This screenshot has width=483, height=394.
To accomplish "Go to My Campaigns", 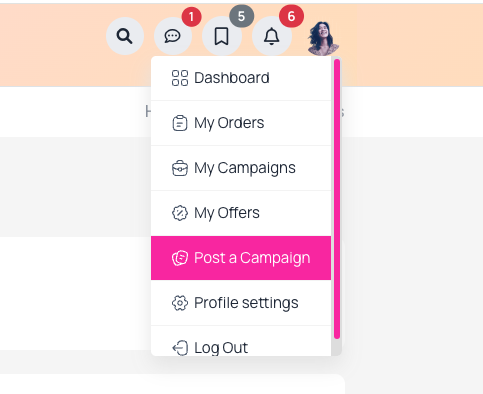I will [241, 168].
